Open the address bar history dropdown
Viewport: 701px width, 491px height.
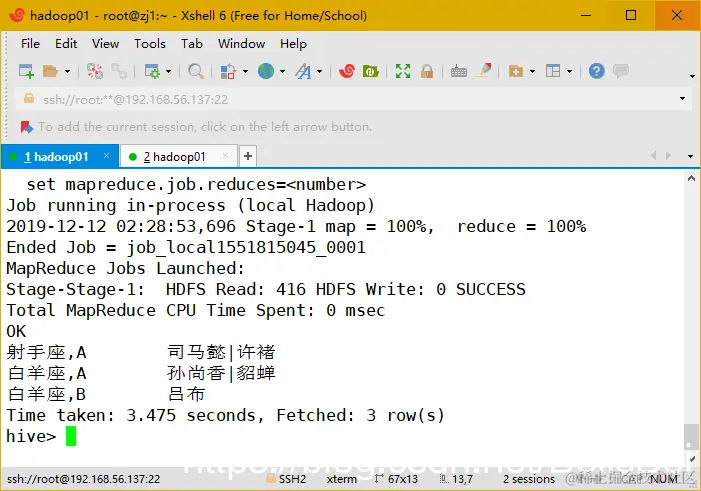coord(682,98)
